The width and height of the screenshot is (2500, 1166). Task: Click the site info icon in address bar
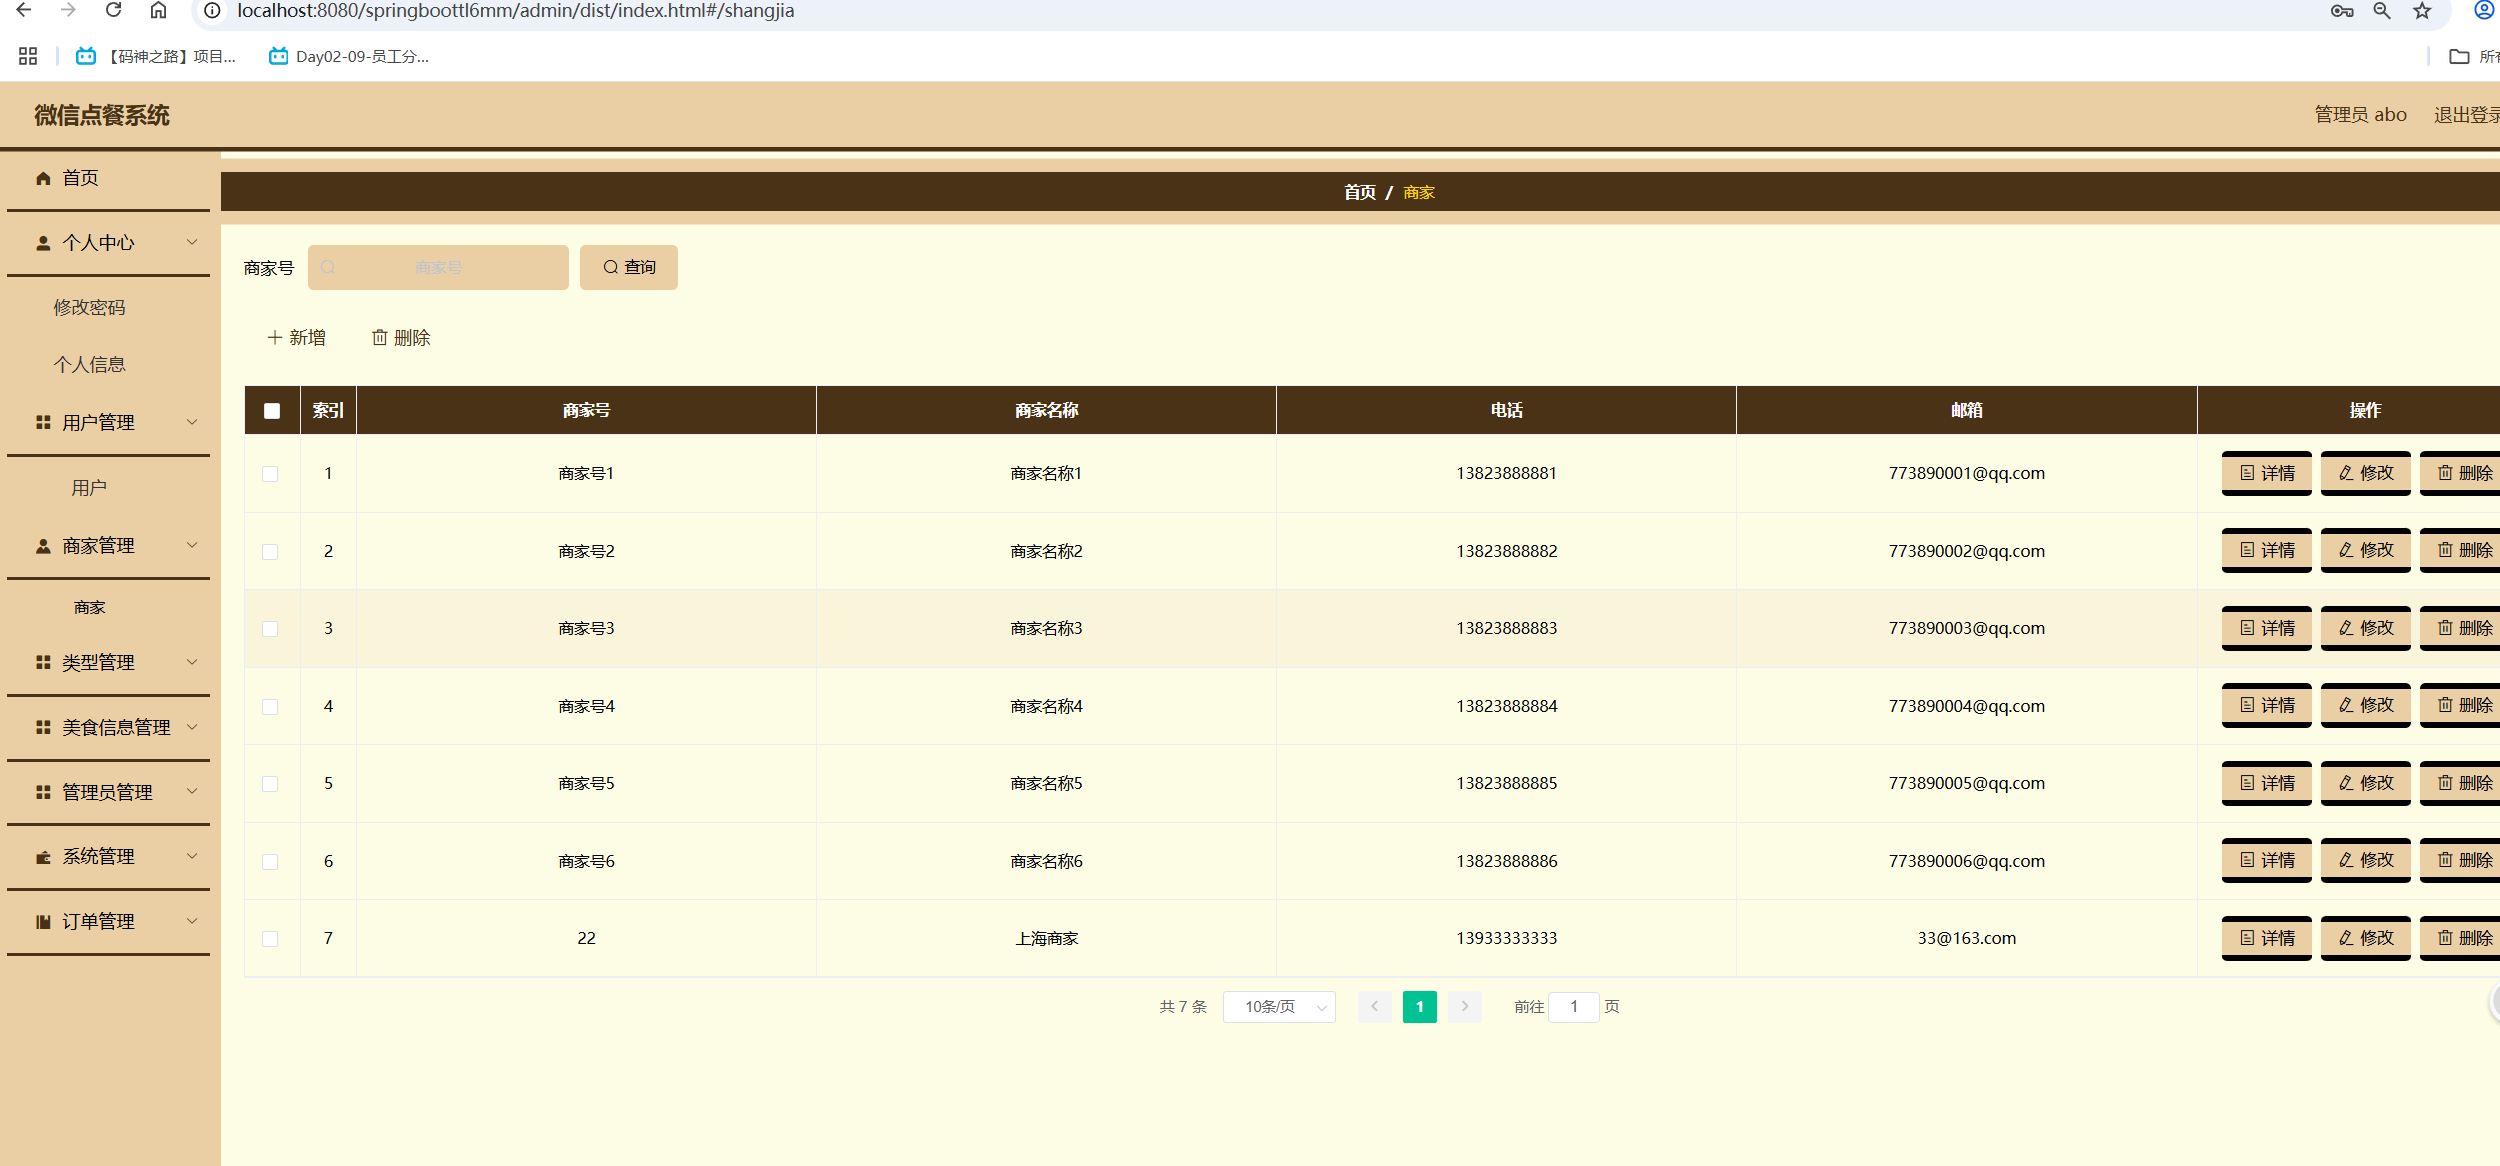tap(212, 10)
